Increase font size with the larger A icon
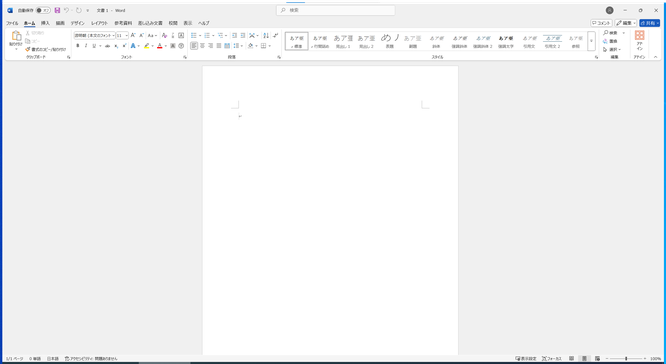 (x=133, y=36)
